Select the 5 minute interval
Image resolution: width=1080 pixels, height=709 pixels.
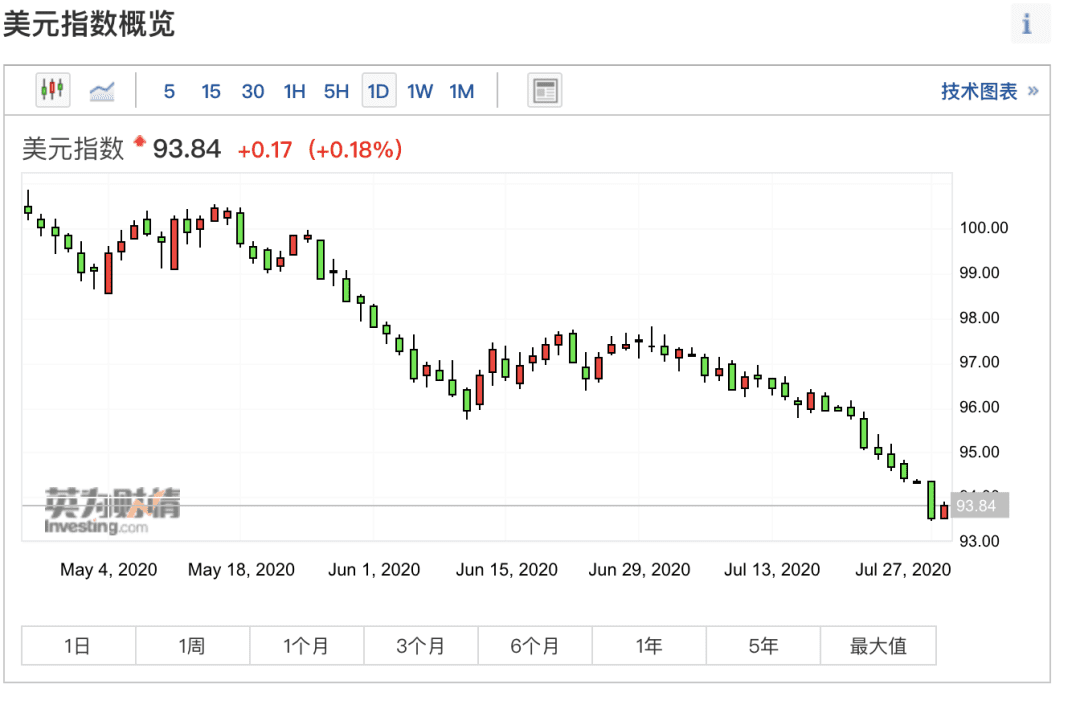(x=169, y=91)
